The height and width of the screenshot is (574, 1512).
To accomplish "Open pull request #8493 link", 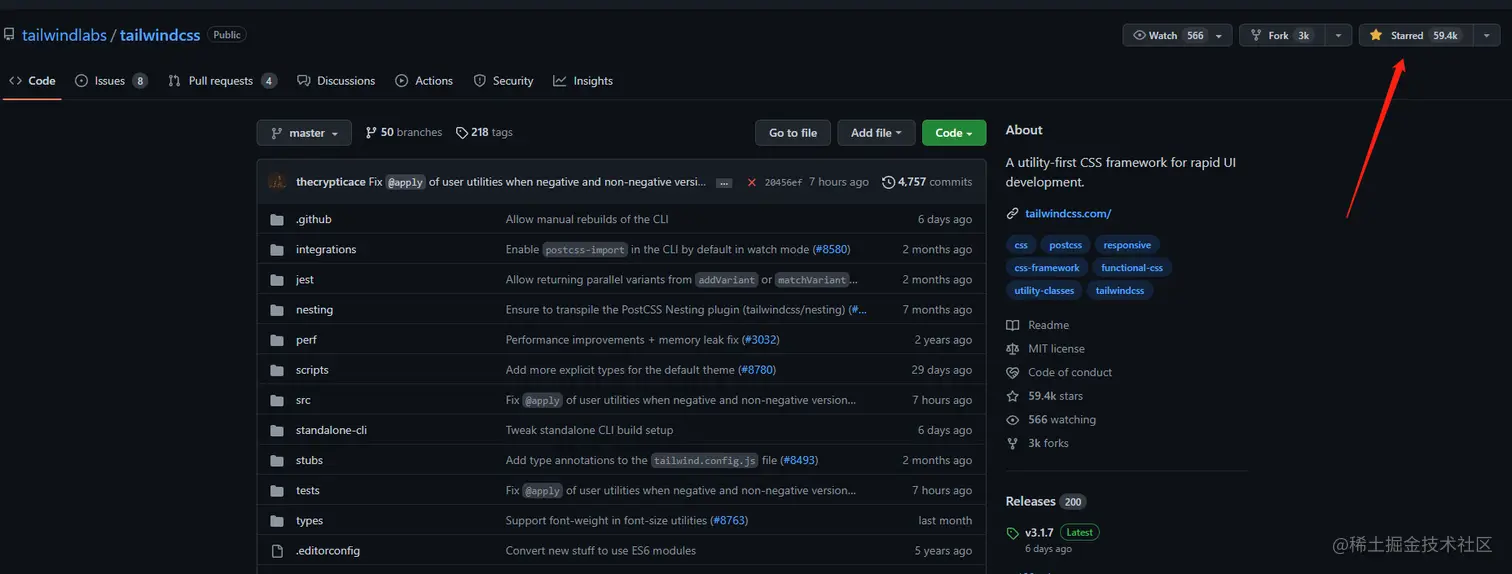I will (x=800, y=460).
